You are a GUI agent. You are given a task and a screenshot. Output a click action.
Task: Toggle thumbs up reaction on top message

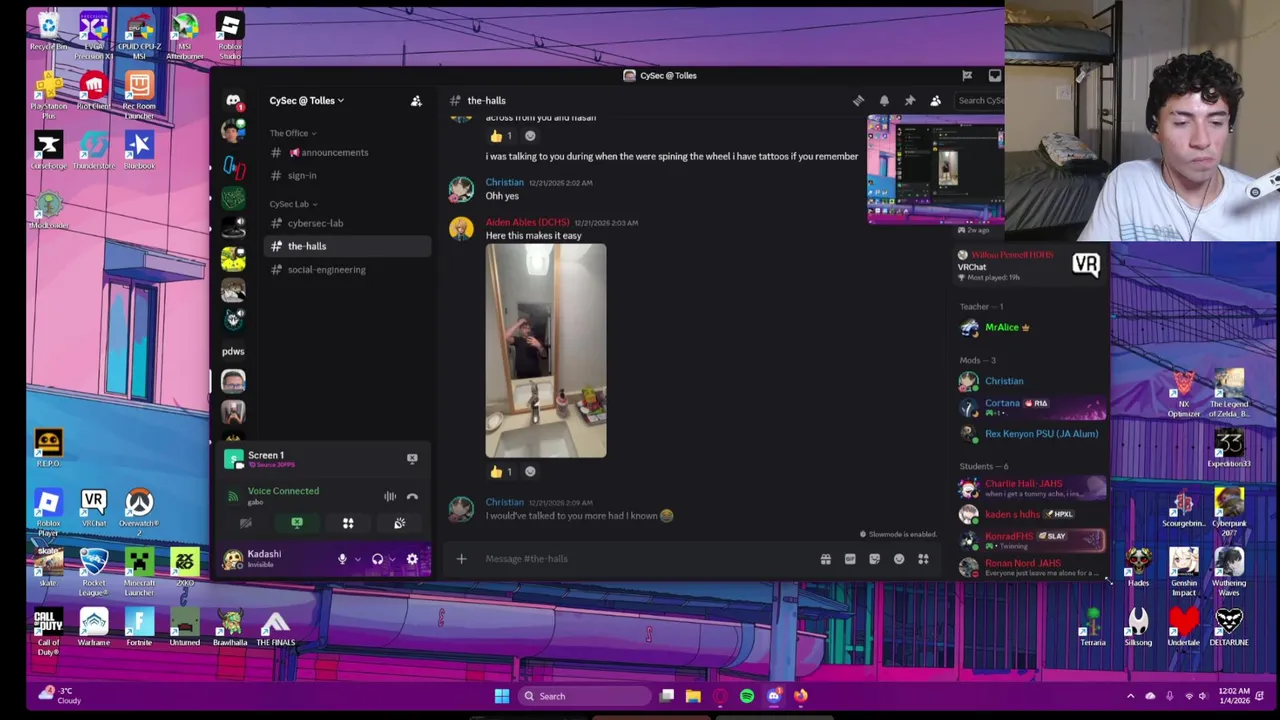pos(502,136)
